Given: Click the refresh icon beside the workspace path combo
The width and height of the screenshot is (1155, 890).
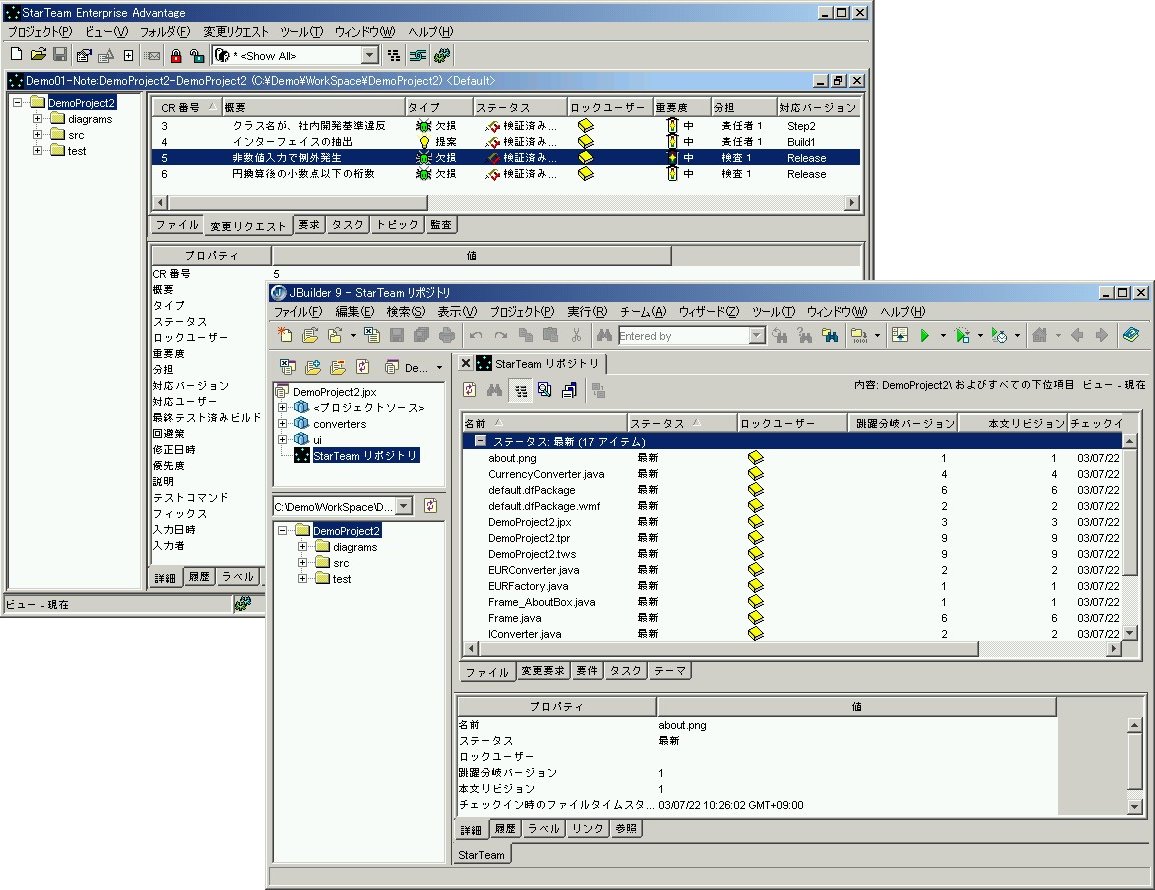Looking at the screenshot, I should (x=430, y=506).
